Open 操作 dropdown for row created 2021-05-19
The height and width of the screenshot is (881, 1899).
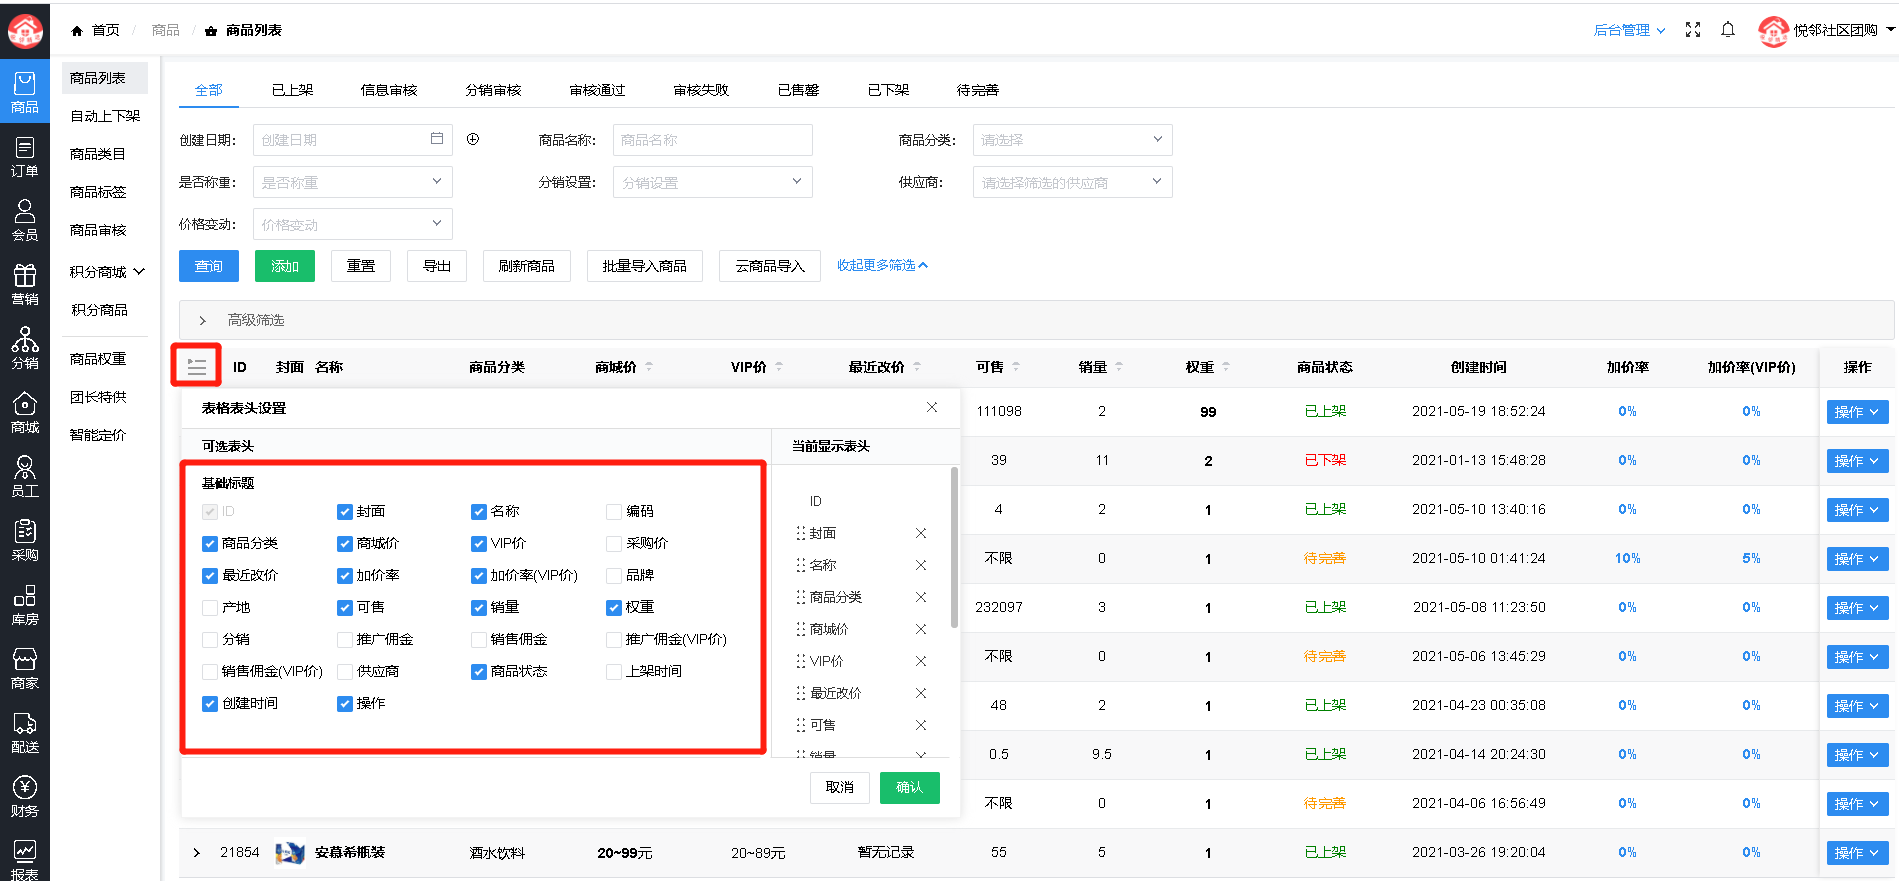[1857, 412]
